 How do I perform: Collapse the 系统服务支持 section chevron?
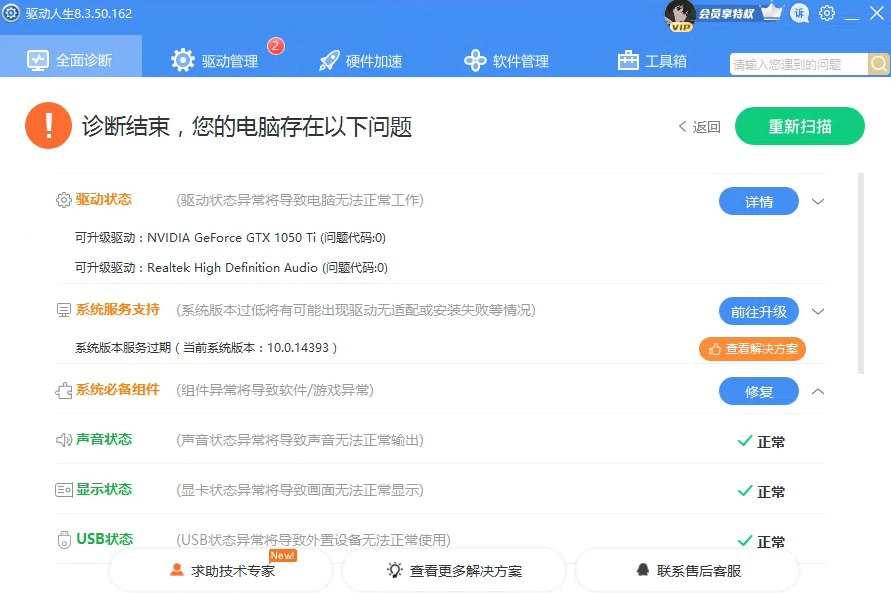coord(818,311)
